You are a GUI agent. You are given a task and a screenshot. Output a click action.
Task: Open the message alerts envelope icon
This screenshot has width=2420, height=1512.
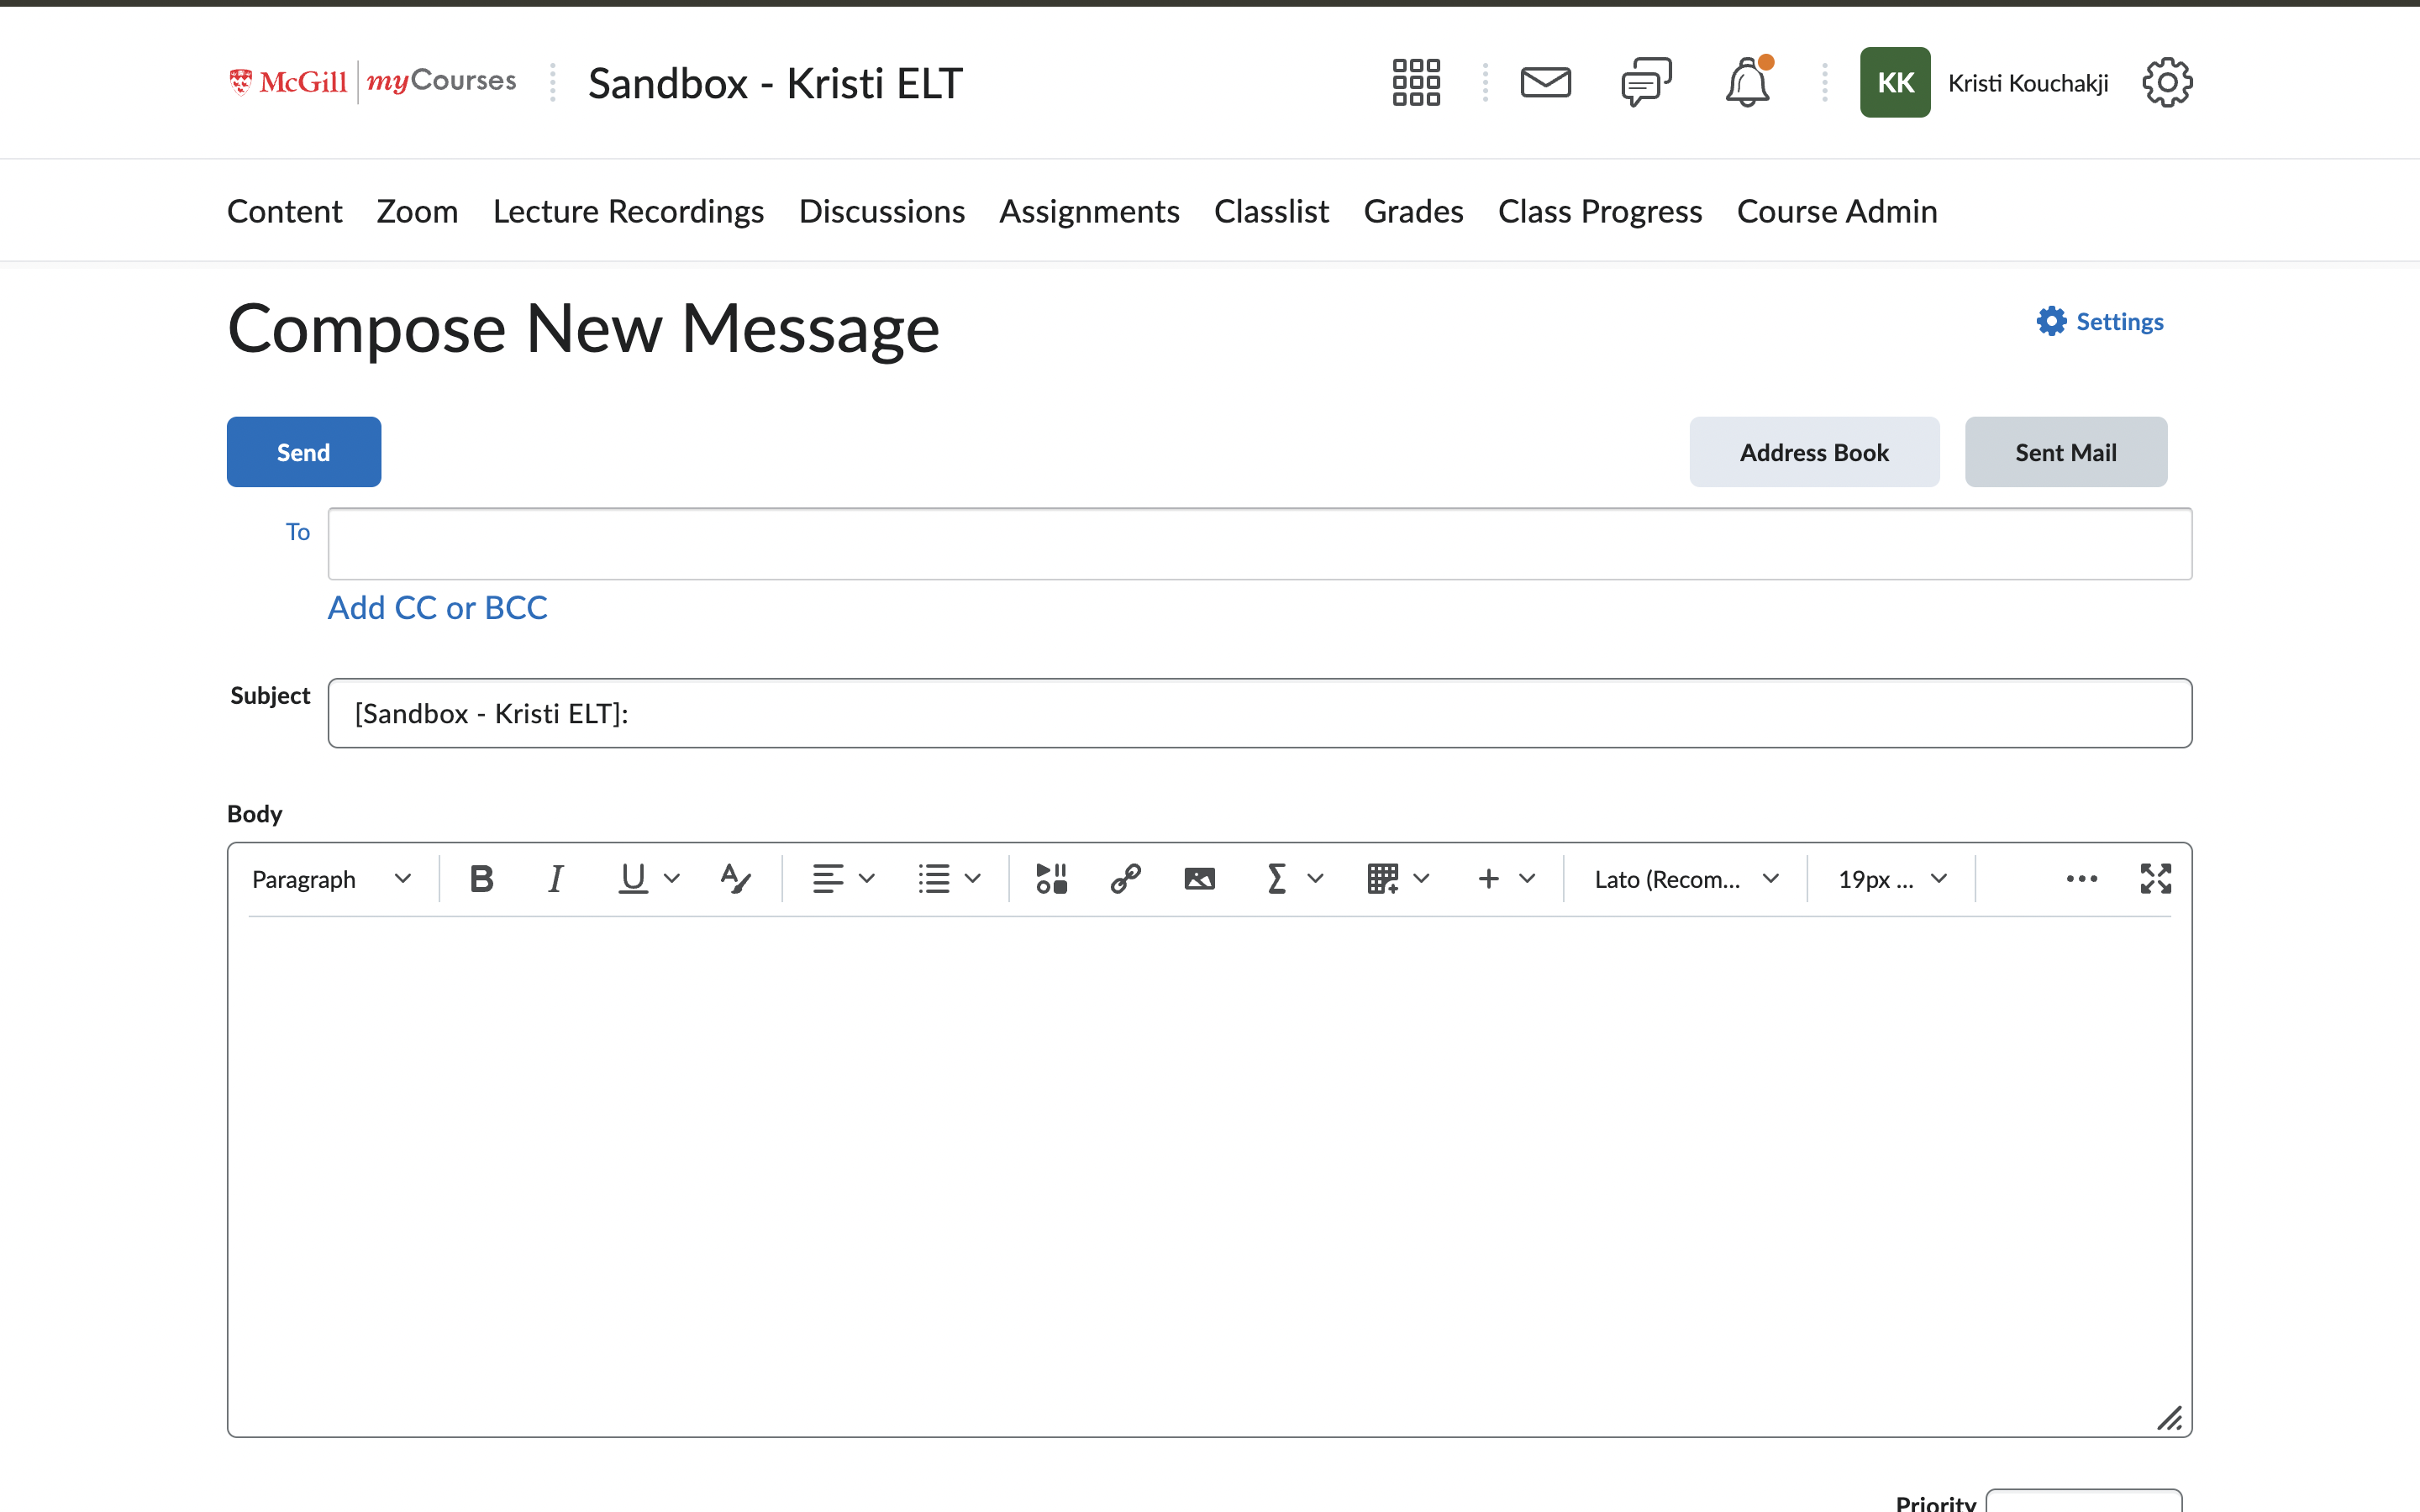(x=1545, y=82)
